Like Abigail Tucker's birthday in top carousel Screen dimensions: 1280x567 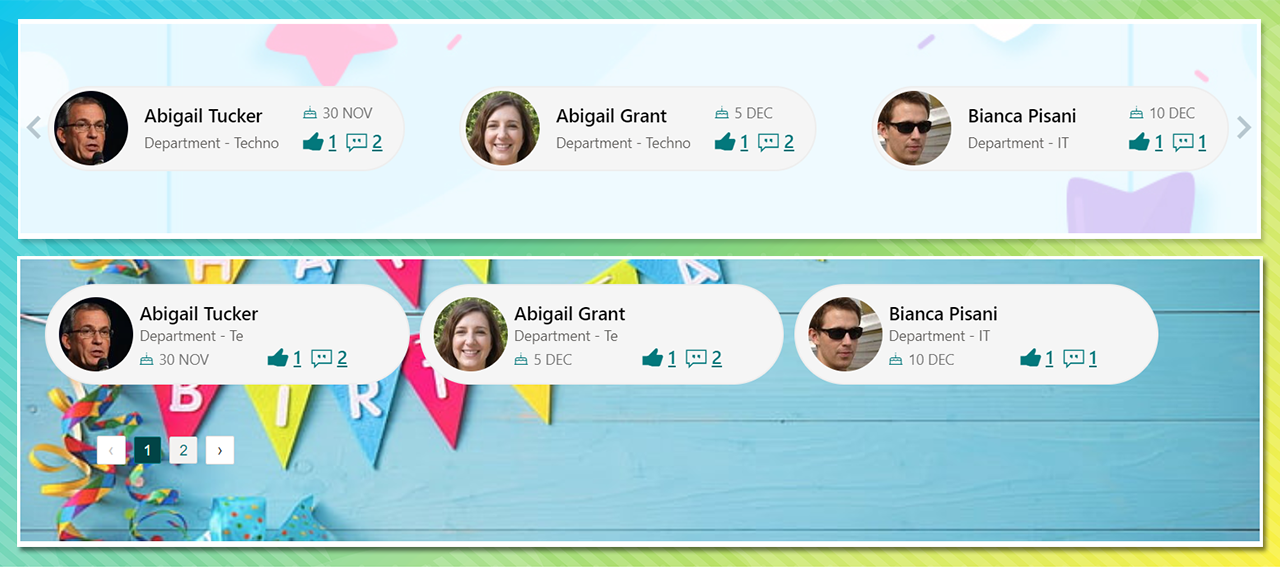tap(313, 142)
